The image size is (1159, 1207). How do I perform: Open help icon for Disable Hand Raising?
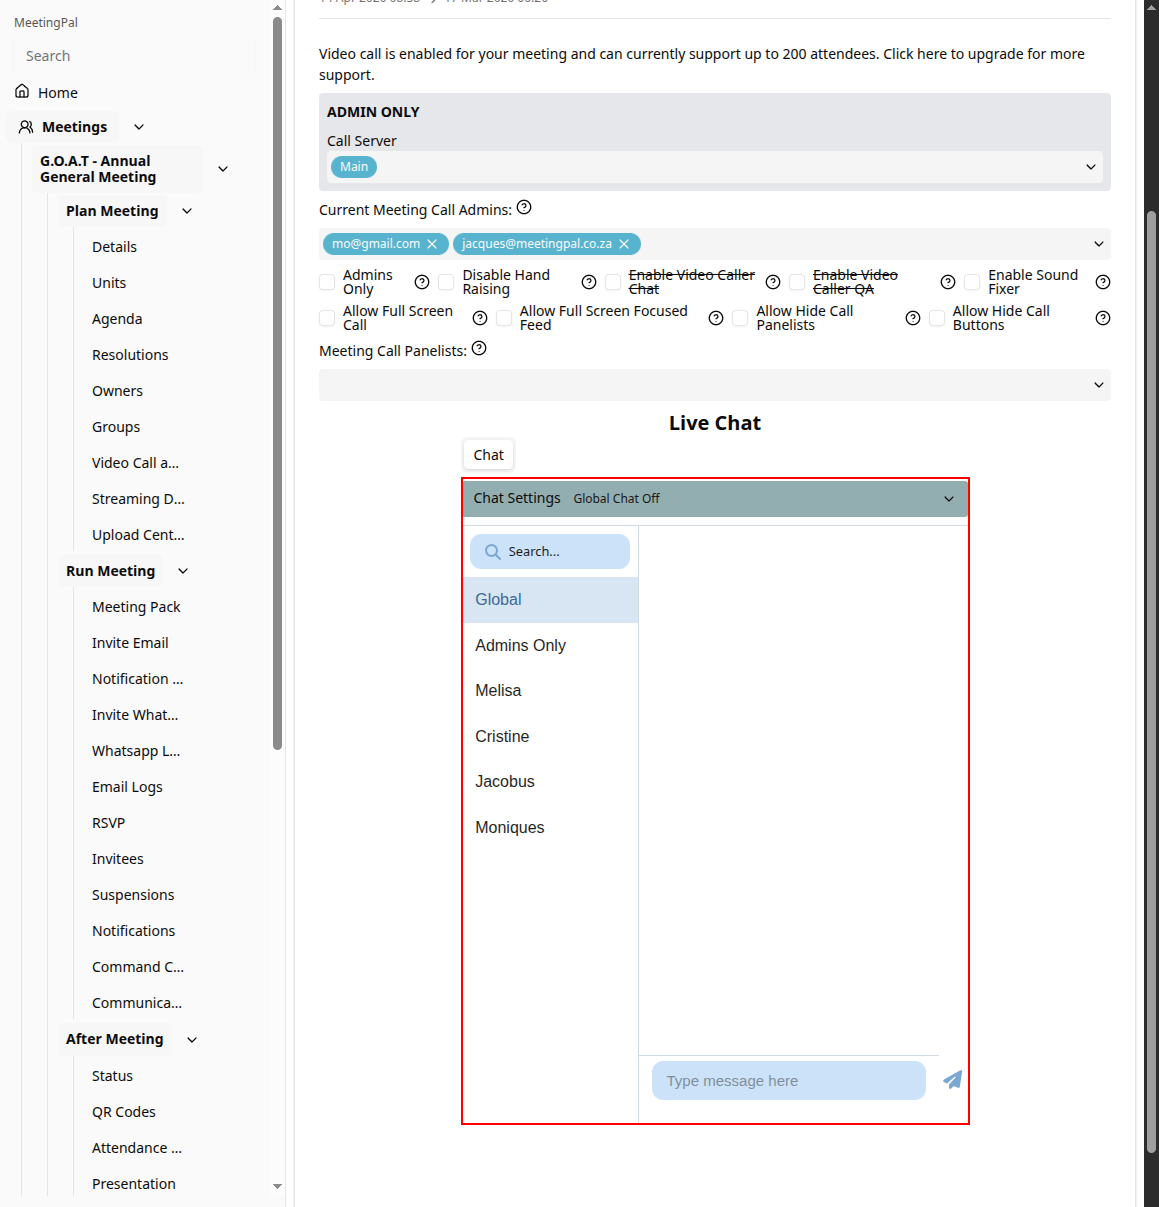pyautogui.click(x=589, y=282)
